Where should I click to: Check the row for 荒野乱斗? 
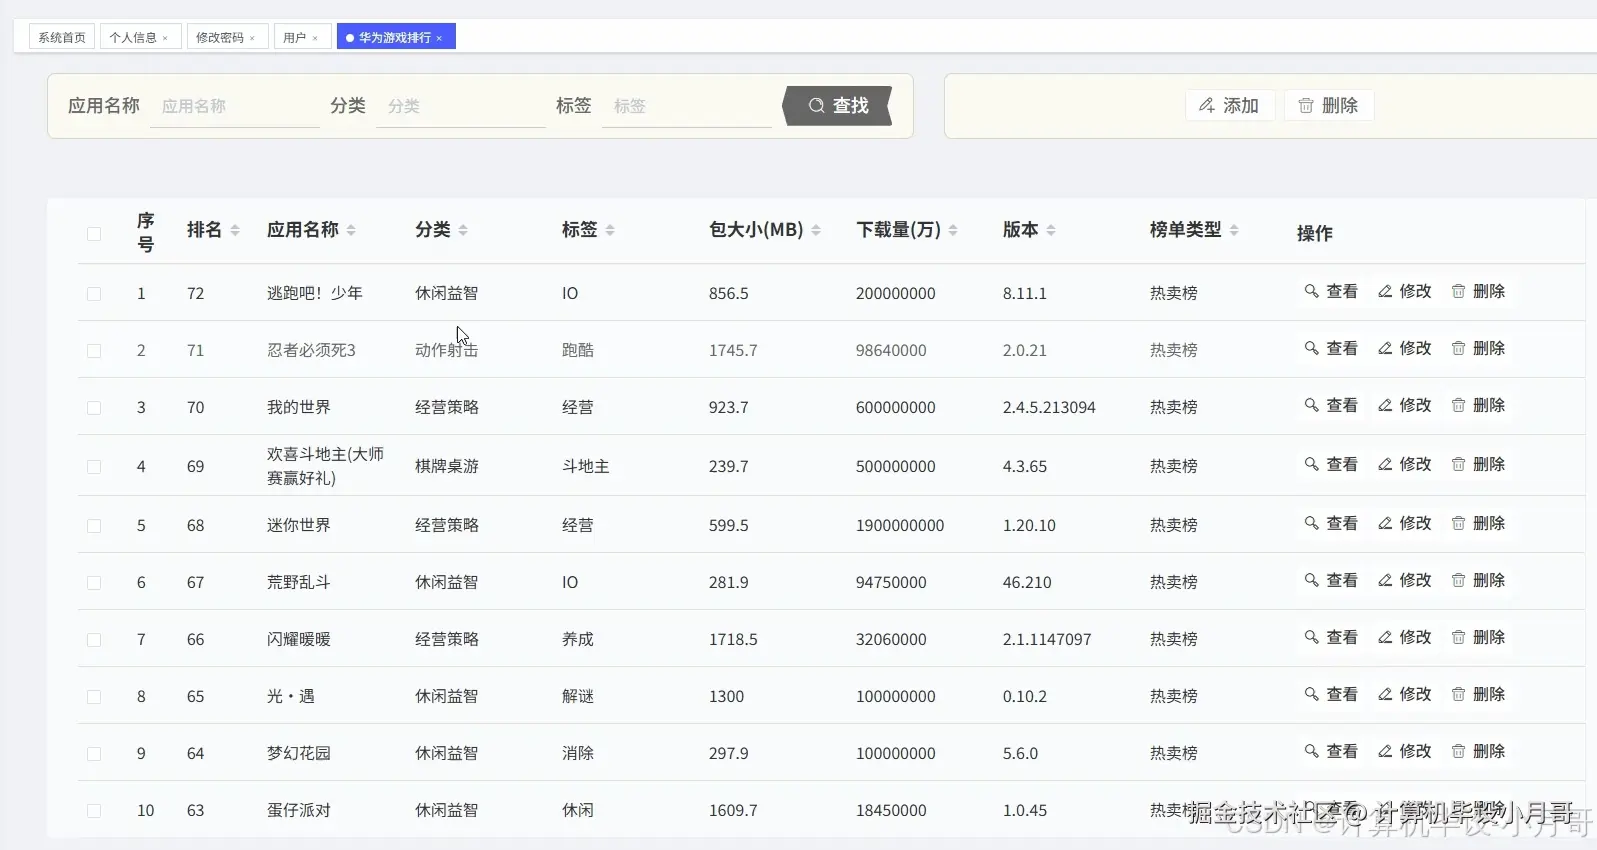pyautogui.click(x=94, y=583)
